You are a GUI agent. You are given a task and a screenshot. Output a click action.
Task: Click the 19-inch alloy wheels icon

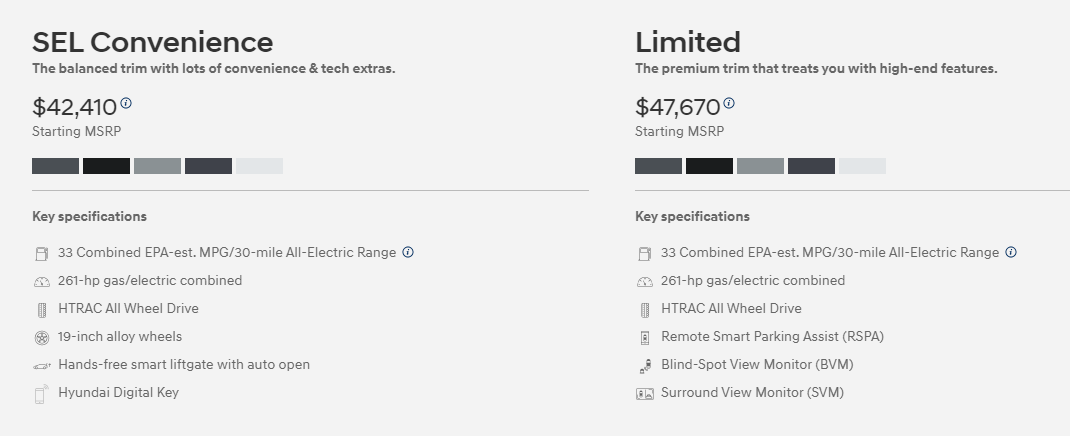coord(41,338)
